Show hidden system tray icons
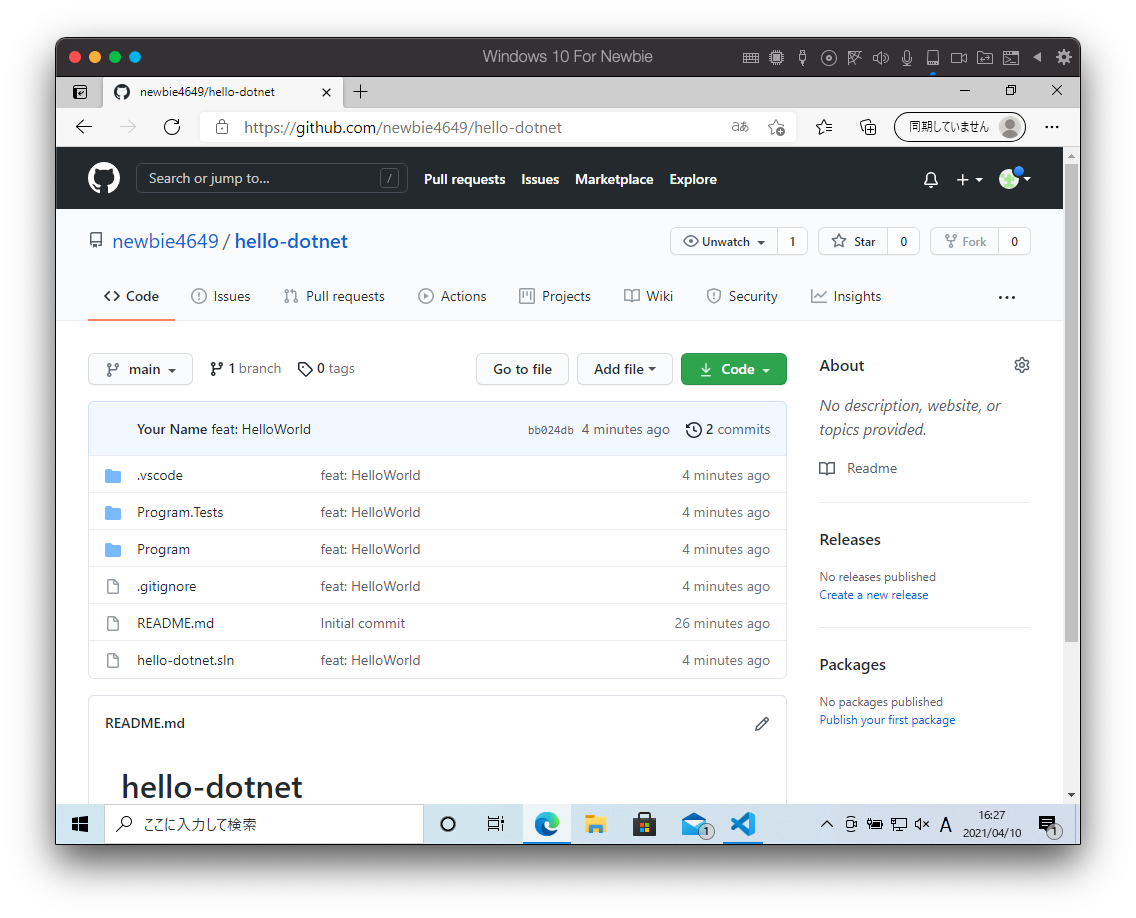The image size is (1136, 918). tap(826, 825)
